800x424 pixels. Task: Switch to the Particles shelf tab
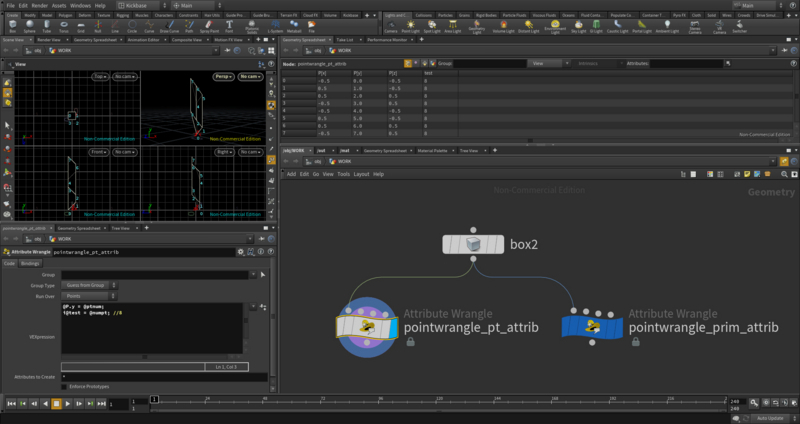[445, 15]
